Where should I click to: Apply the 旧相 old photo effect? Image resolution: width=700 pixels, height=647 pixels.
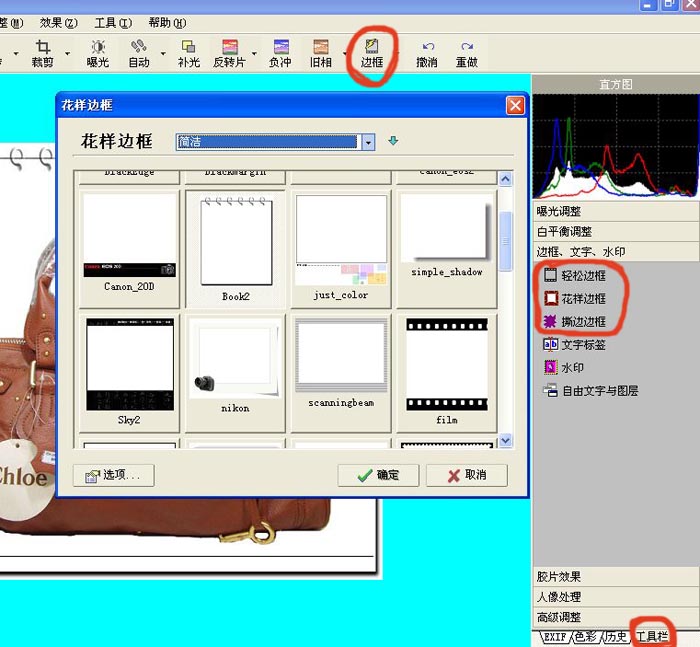[321, 54]
